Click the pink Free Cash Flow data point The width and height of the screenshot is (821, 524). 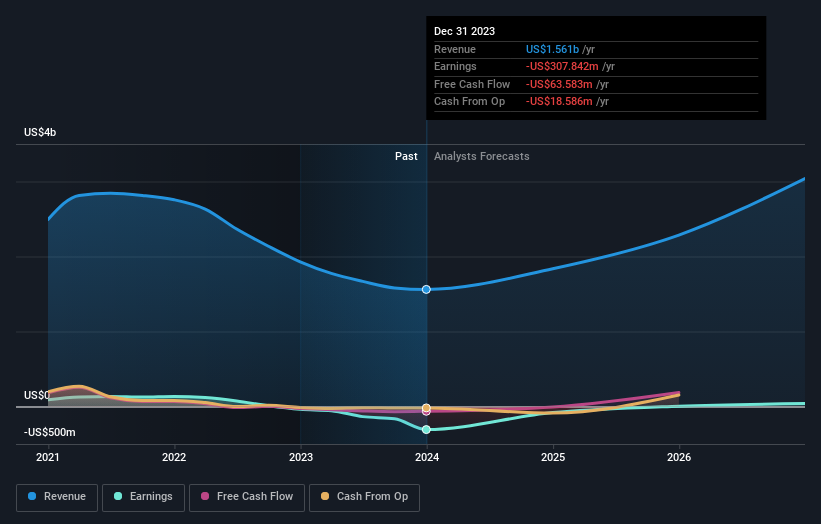tap(426, 413)
